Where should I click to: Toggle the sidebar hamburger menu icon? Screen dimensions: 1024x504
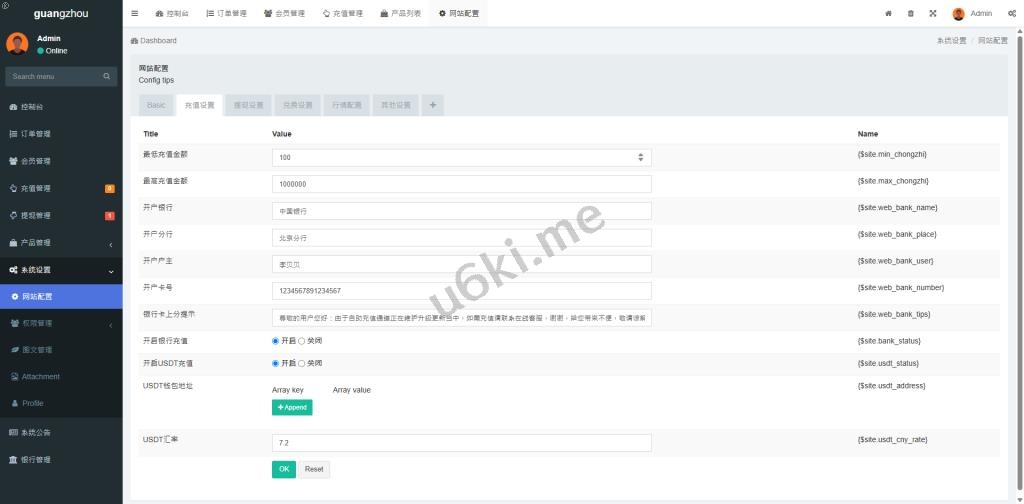[135, 13]
